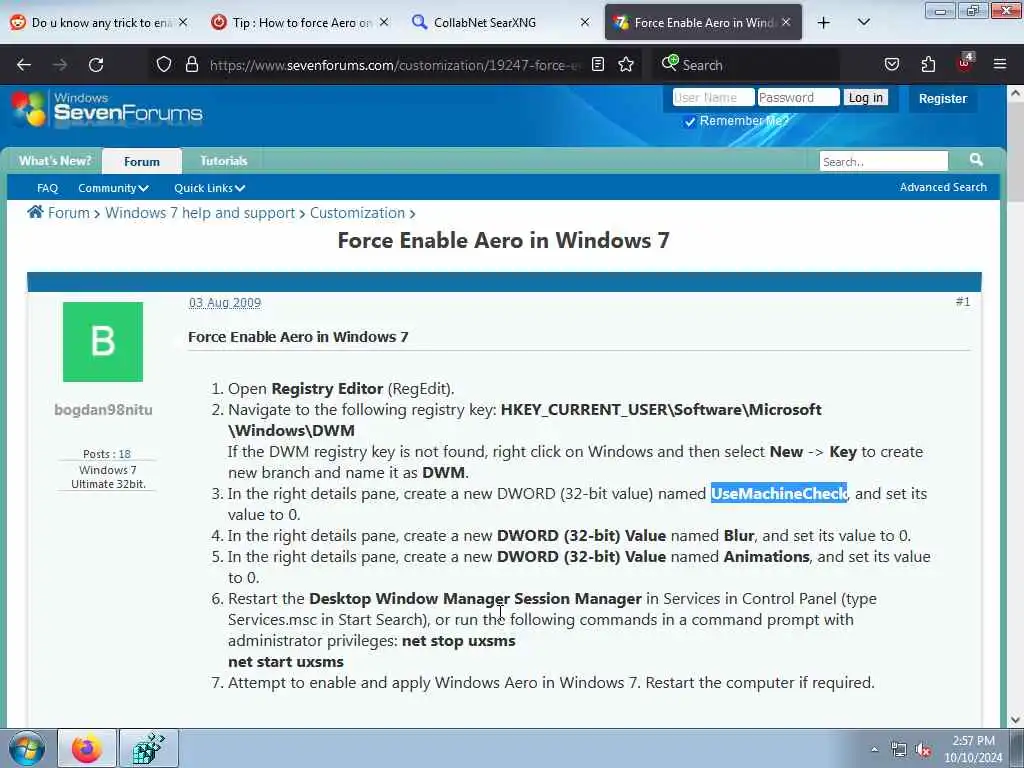Open the What's New? tab
This screenshot has height=768, width=1024.
(55, 161)
